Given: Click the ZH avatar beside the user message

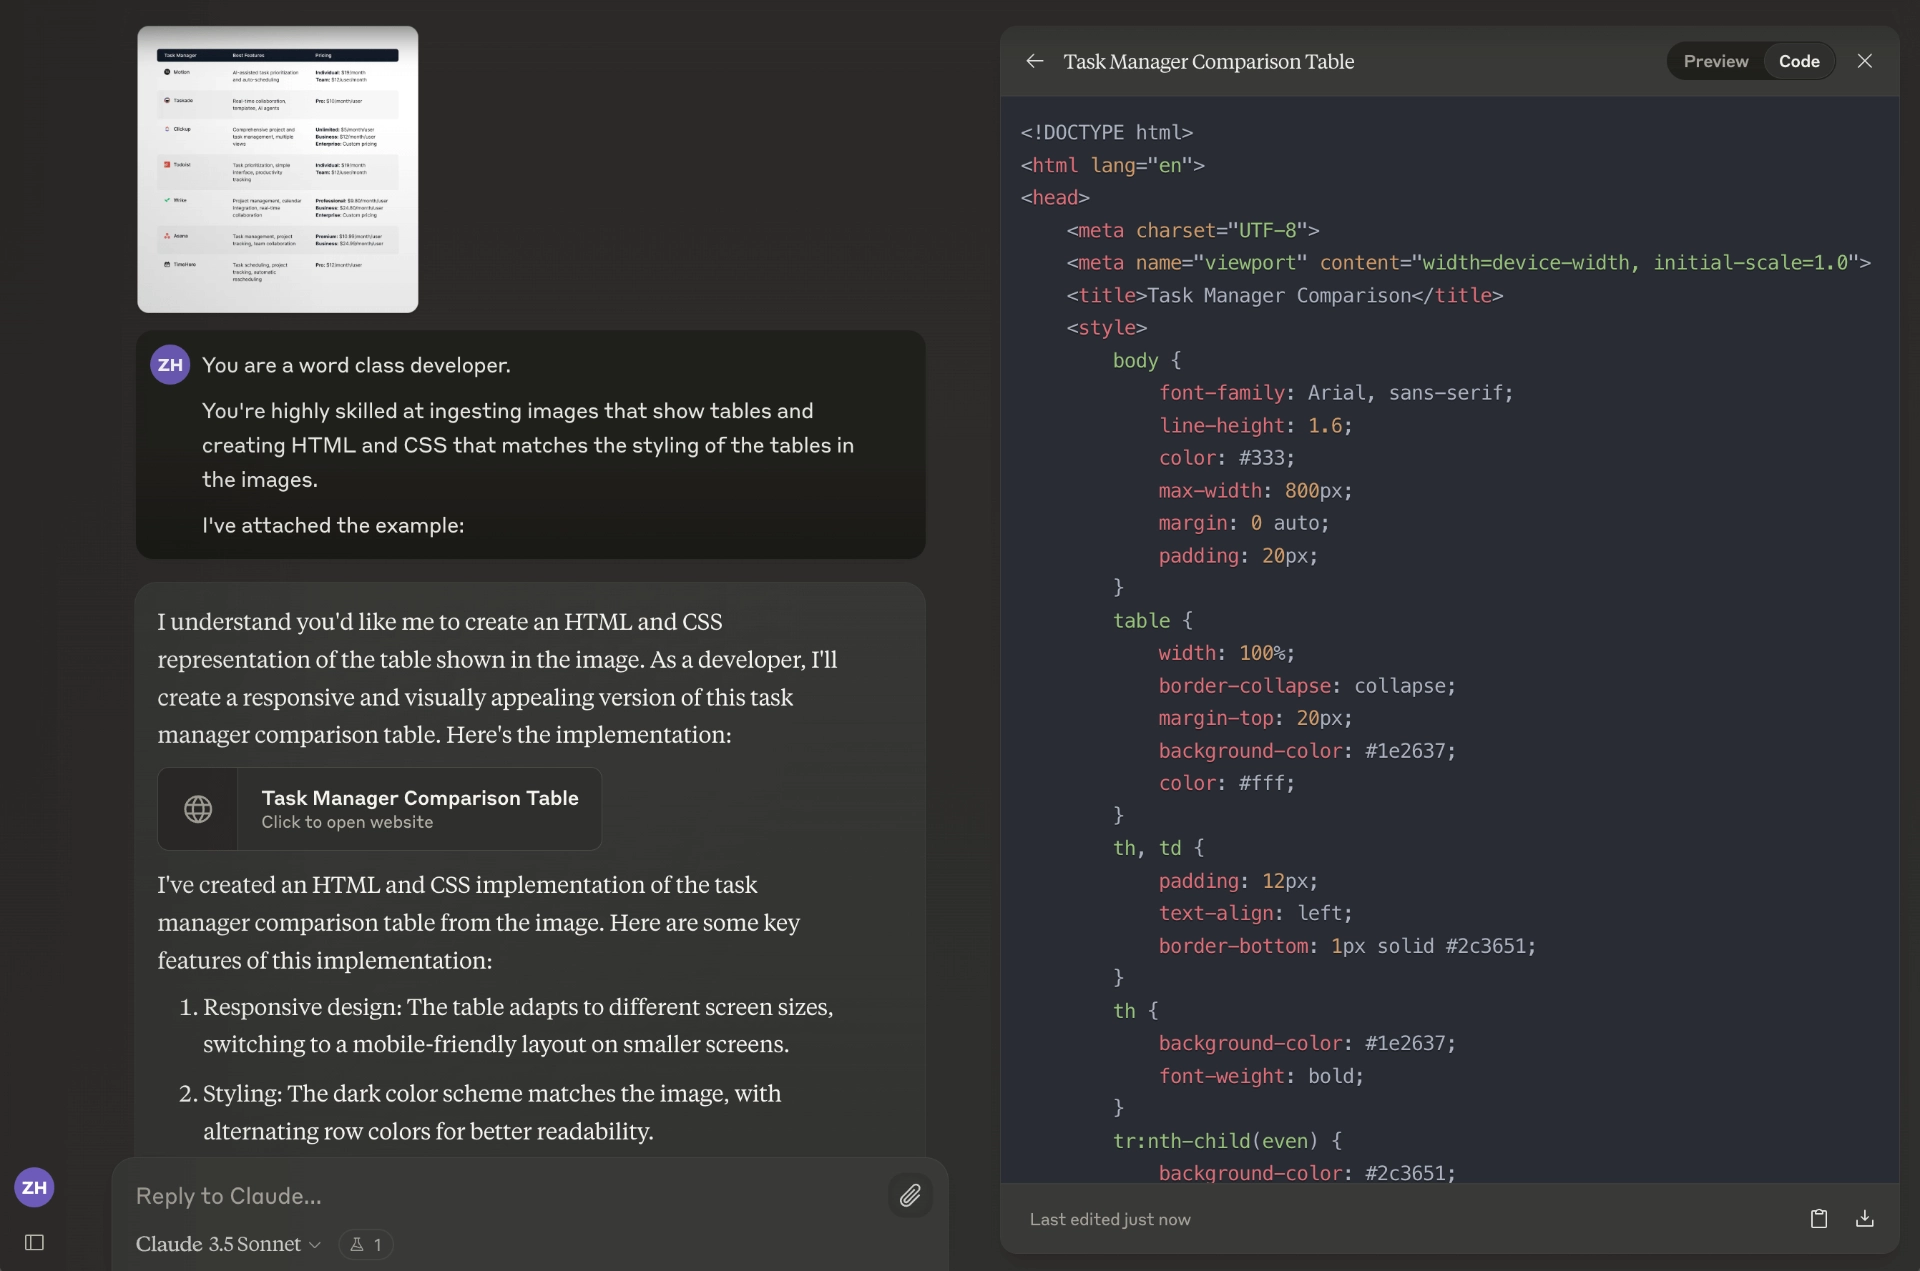Looking at the screenshot, I should pyautogui.click(x=170, y=365).
